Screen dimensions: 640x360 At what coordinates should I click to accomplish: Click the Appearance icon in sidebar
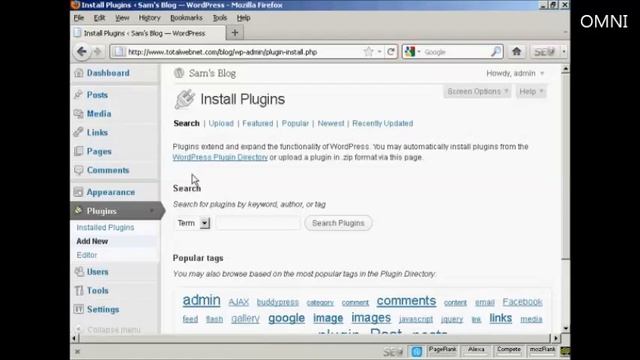tap(79, 192)
